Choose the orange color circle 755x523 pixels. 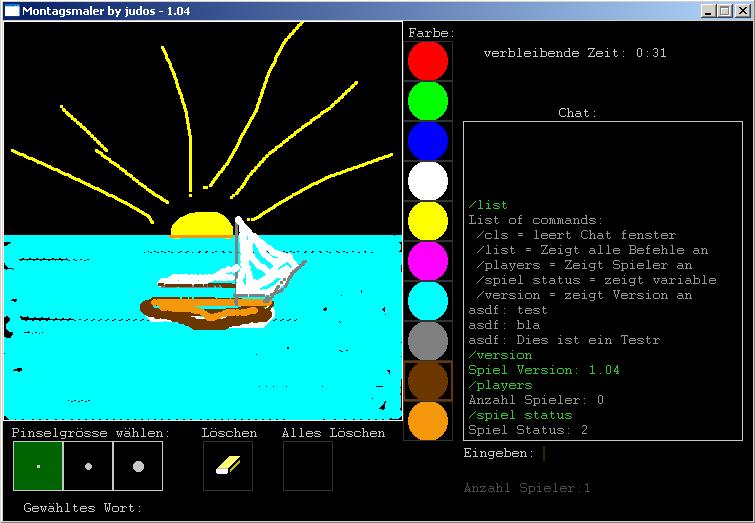point(428,420)
